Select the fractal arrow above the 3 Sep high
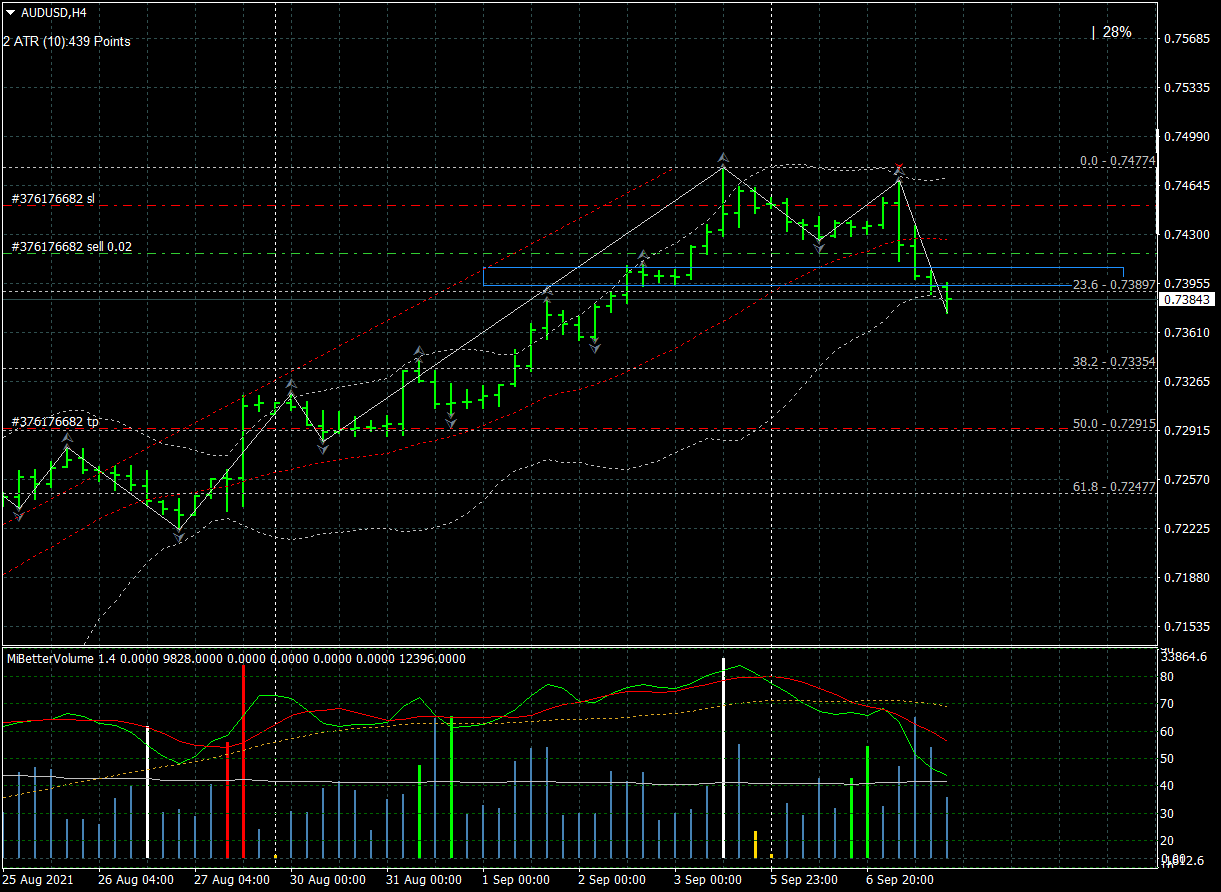The height and width of the screenshot is (892, 1221). pos(723,158)
